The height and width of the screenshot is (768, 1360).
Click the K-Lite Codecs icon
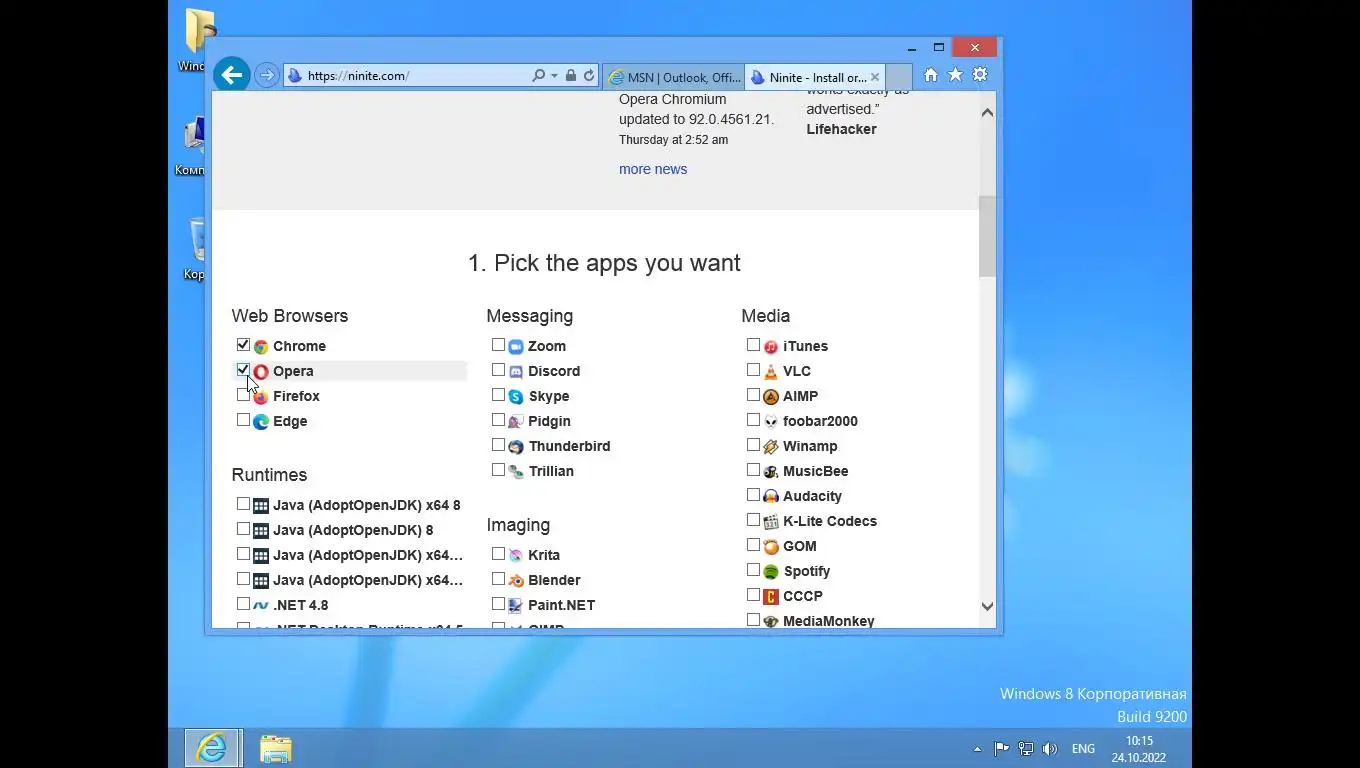(771, 522)
